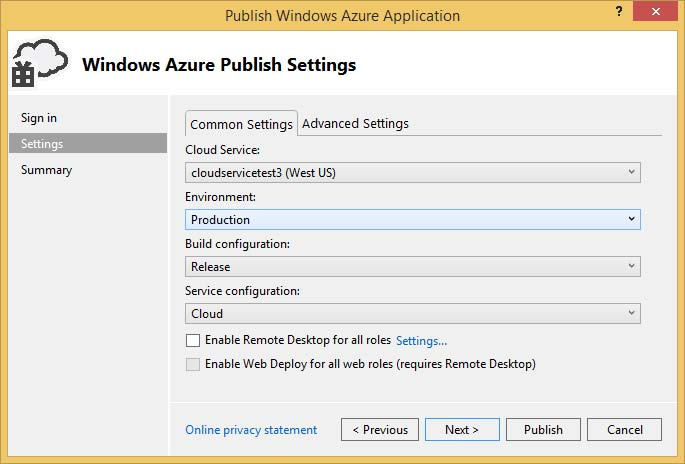Expand the Build configuration dropdown
This screenshot has height=464, width=685.
point(413,267)
